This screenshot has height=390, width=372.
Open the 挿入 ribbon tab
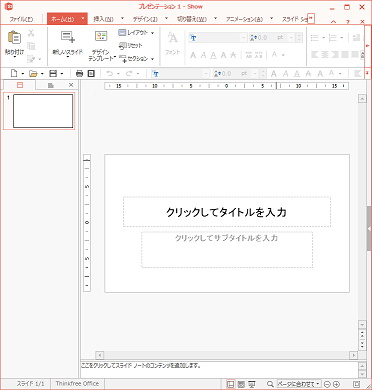point(103,19)
